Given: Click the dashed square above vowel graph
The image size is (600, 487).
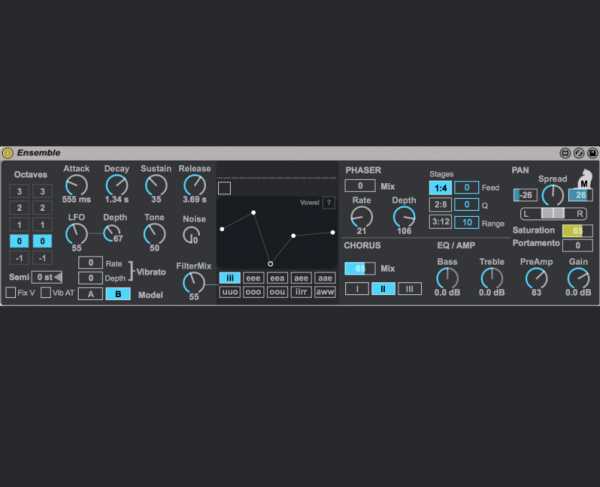Looking at the screenshot, I should (224, 188).
